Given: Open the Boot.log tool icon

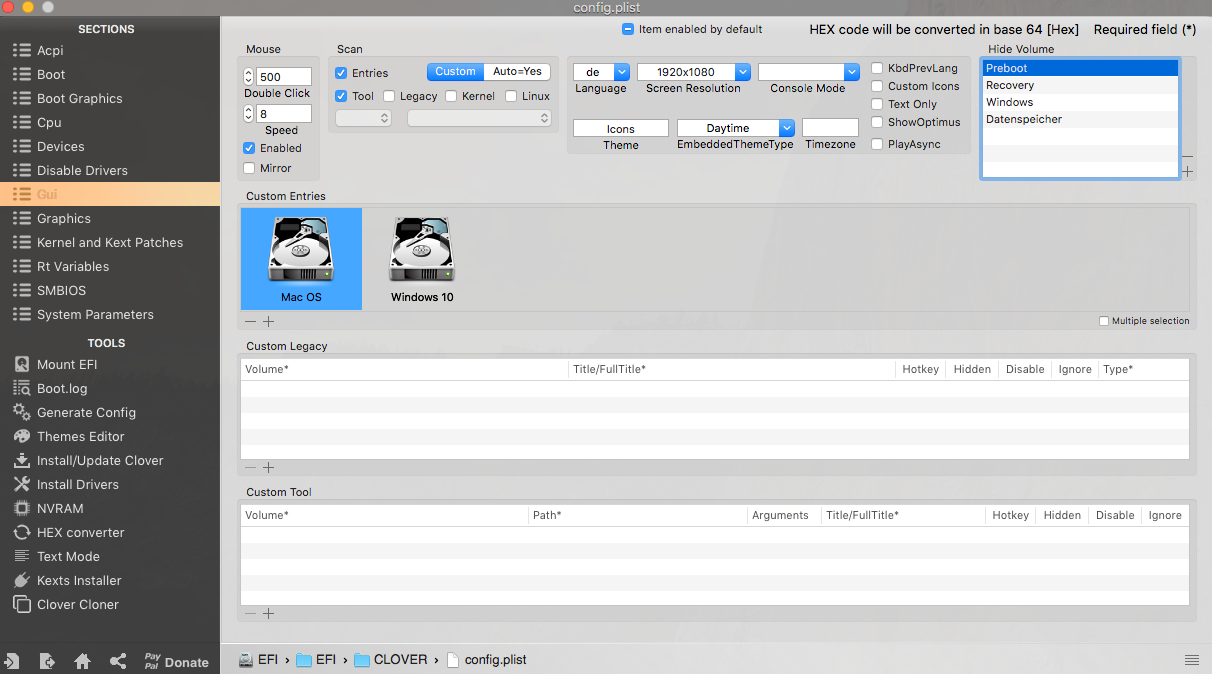Looking at the screenshot, I should 21,389.
